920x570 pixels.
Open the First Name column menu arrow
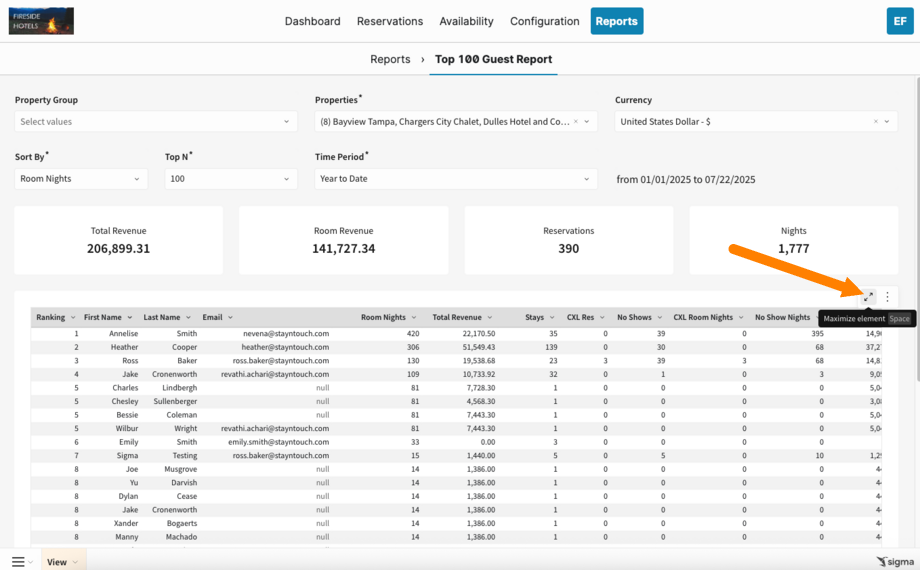click(130, 318)
